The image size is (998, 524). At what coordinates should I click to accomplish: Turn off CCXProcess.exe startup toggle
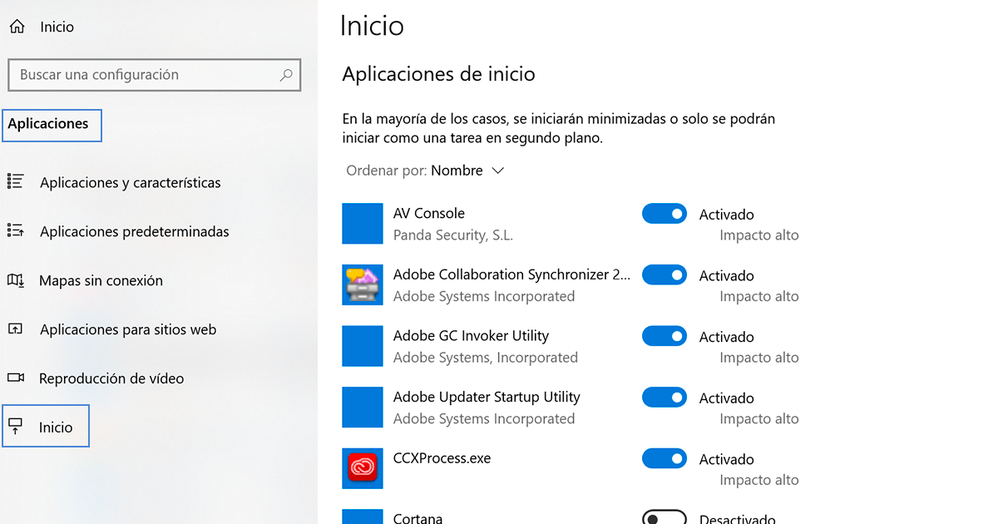664,458
